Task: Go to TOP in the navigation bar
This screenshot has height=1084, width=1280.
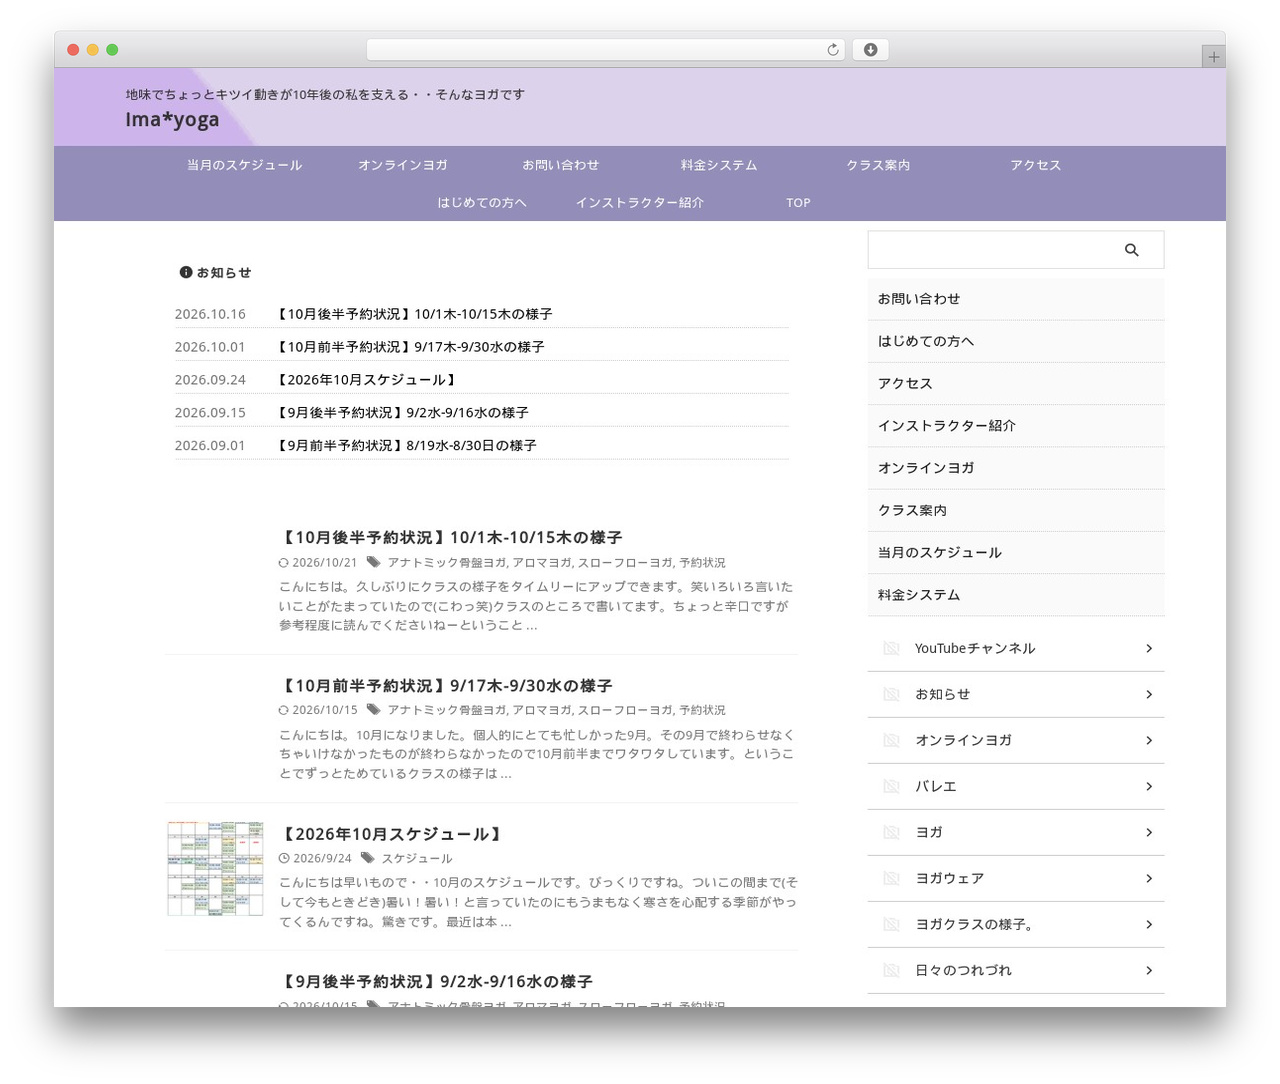Action: 798,202
